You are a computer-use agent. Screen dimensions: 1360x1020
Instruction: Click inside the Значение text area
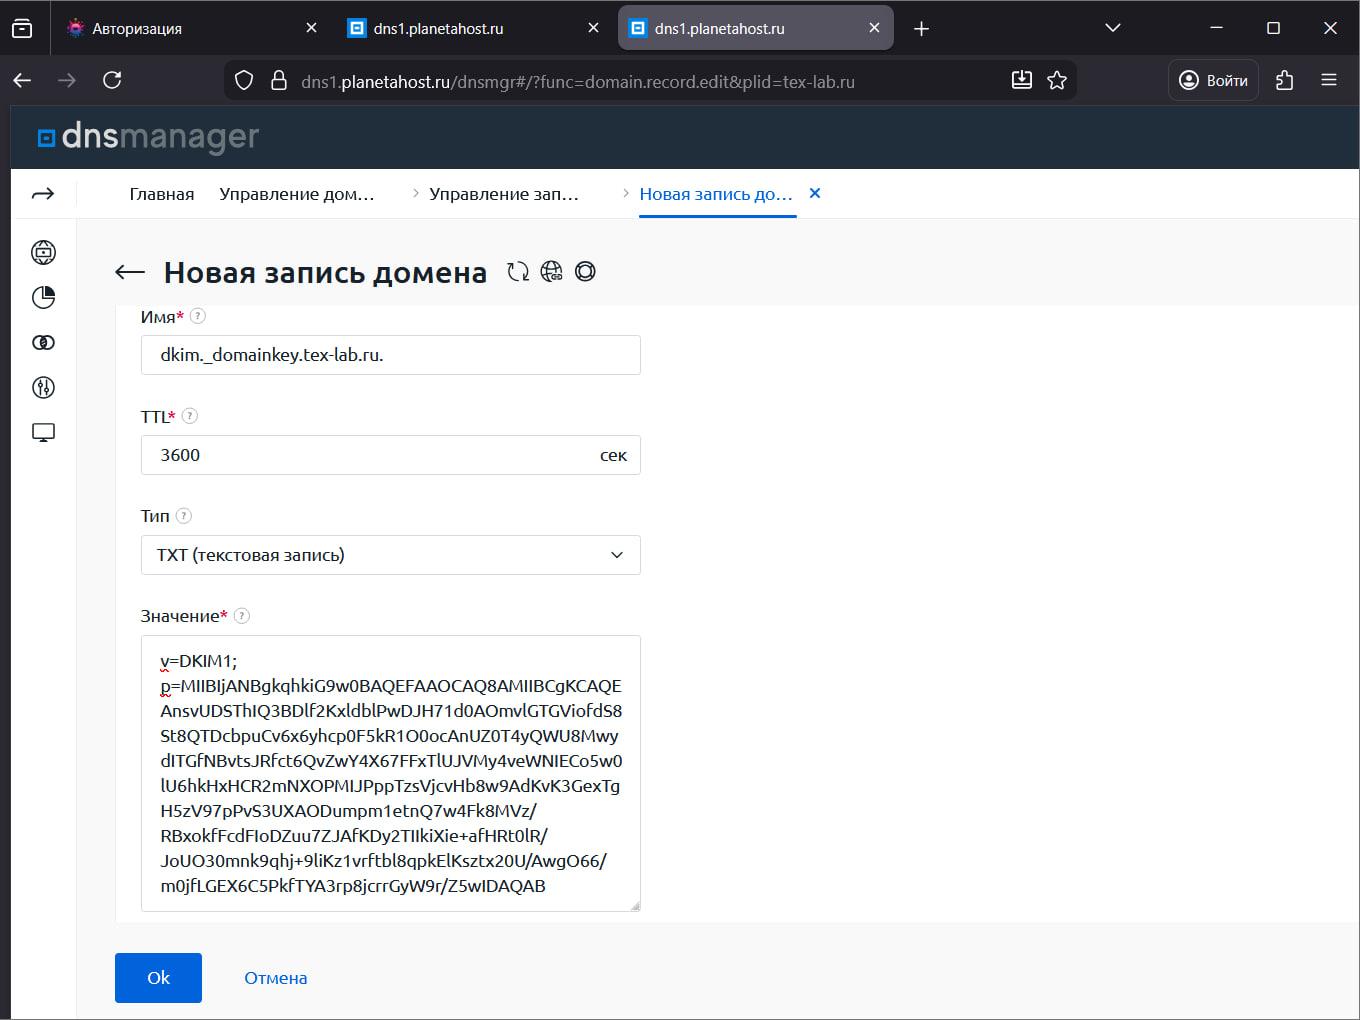(x=390, y=770)
